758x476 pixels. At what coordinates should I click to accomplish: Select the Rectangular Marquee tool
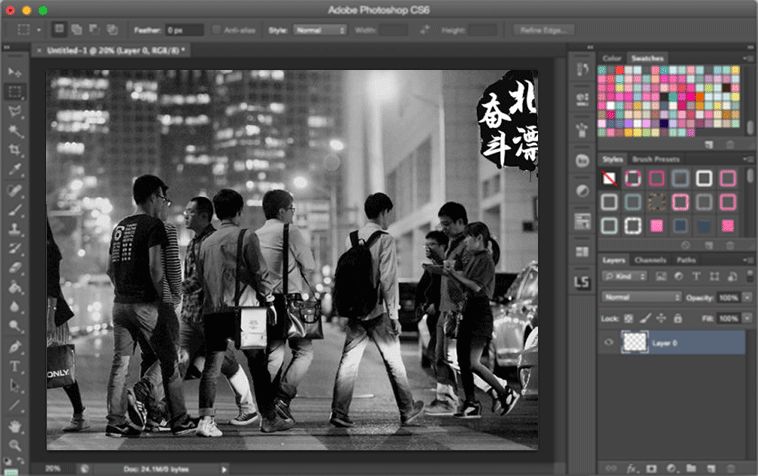(x=15, y=91)
